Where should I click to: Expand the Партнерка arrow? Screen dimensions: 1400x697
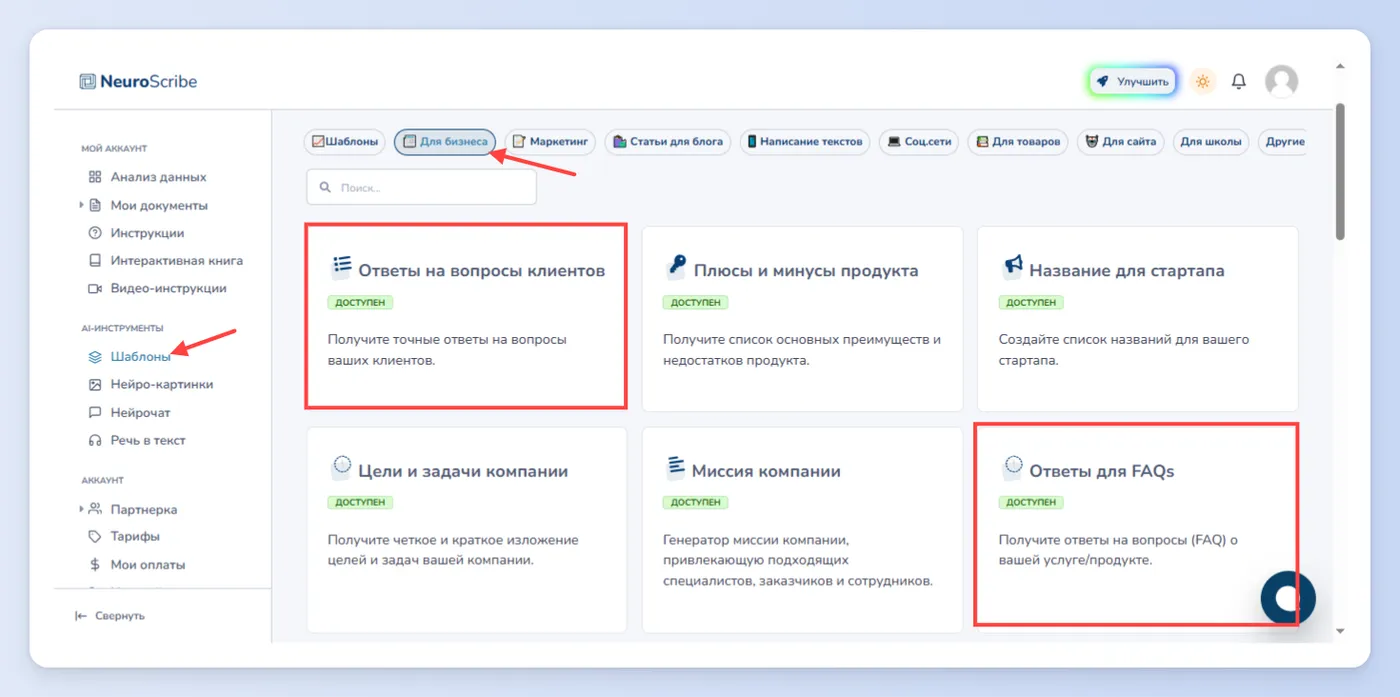[x=82, y=509]
